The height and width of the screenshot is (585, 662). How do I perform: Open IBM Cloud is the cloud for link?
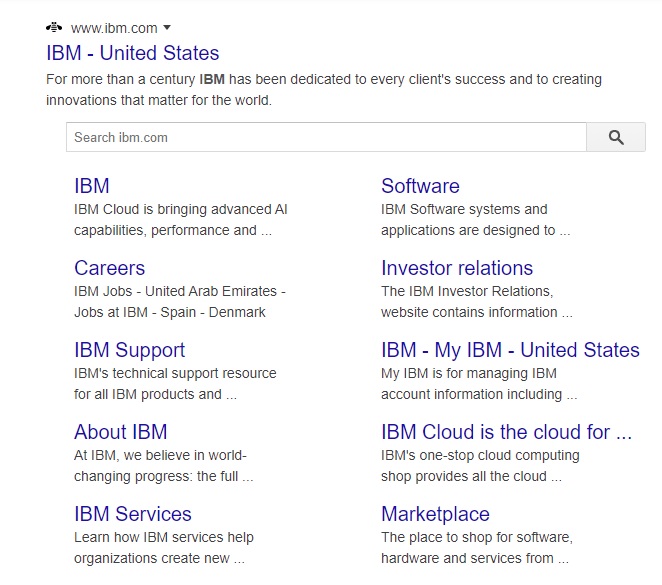click(506, 432)
